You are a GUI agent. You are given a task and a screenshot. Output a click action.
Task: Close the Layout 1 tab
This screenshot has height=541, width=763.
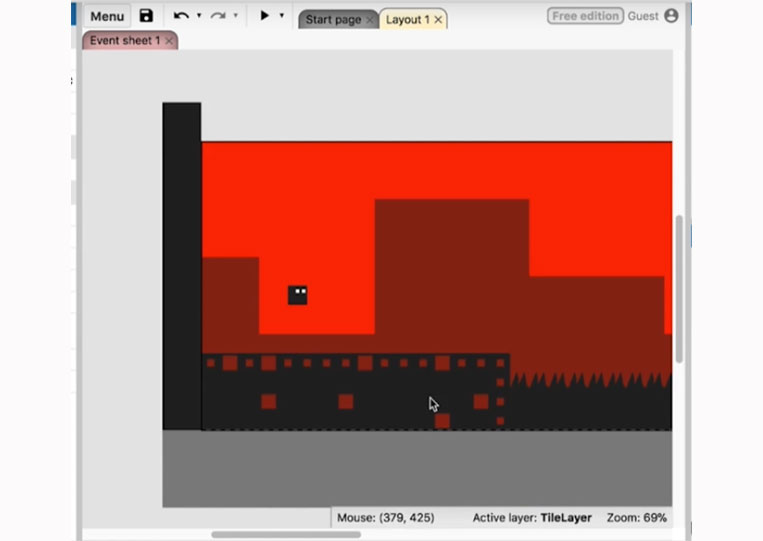point(438,20)
